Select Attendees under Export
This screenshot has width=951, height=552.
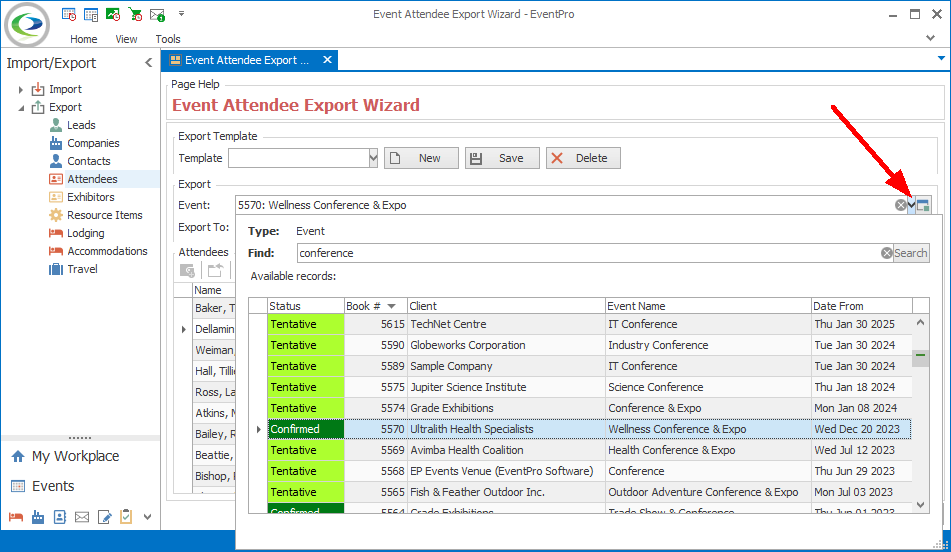coord(92,179)
